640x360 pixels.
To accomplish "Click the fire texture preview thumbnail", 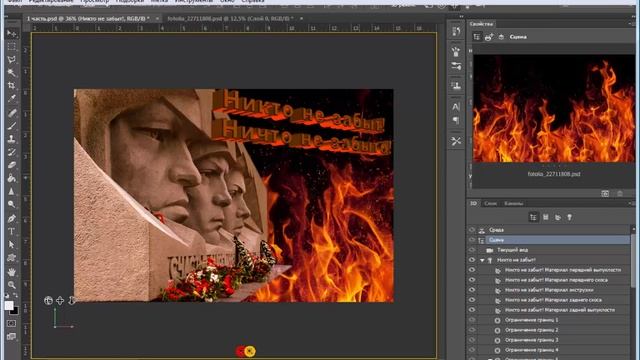I will pos(554,109).
